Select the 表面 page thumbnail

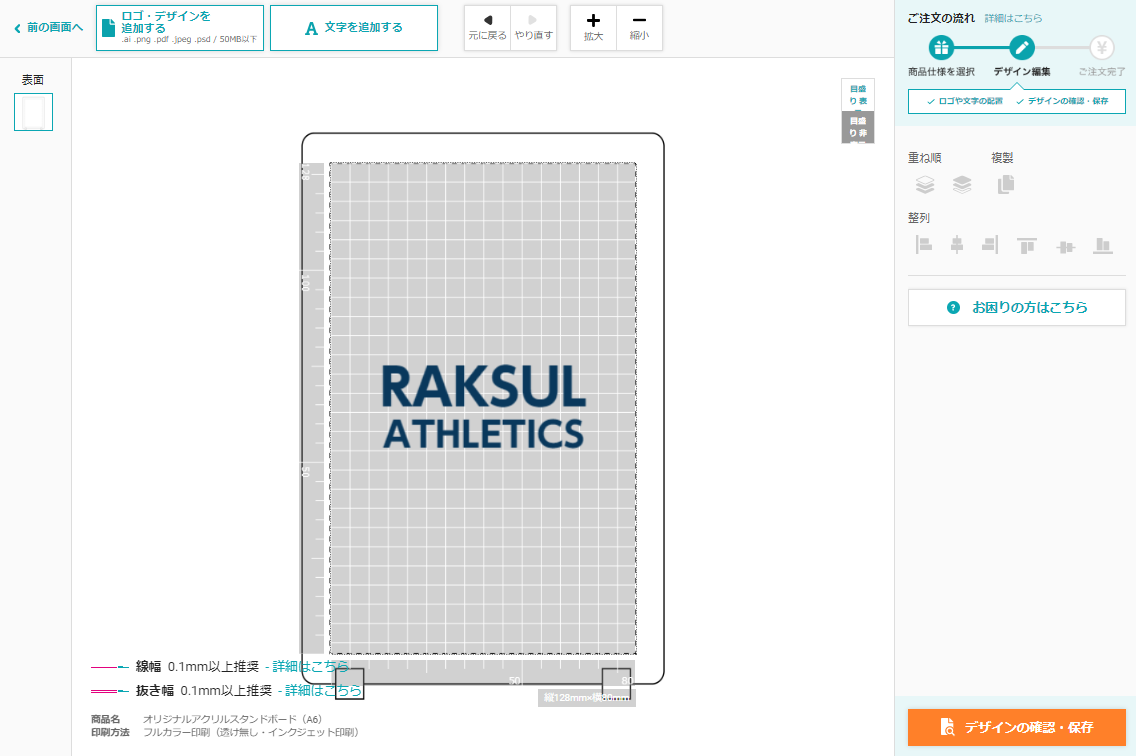tap(33, 112)
